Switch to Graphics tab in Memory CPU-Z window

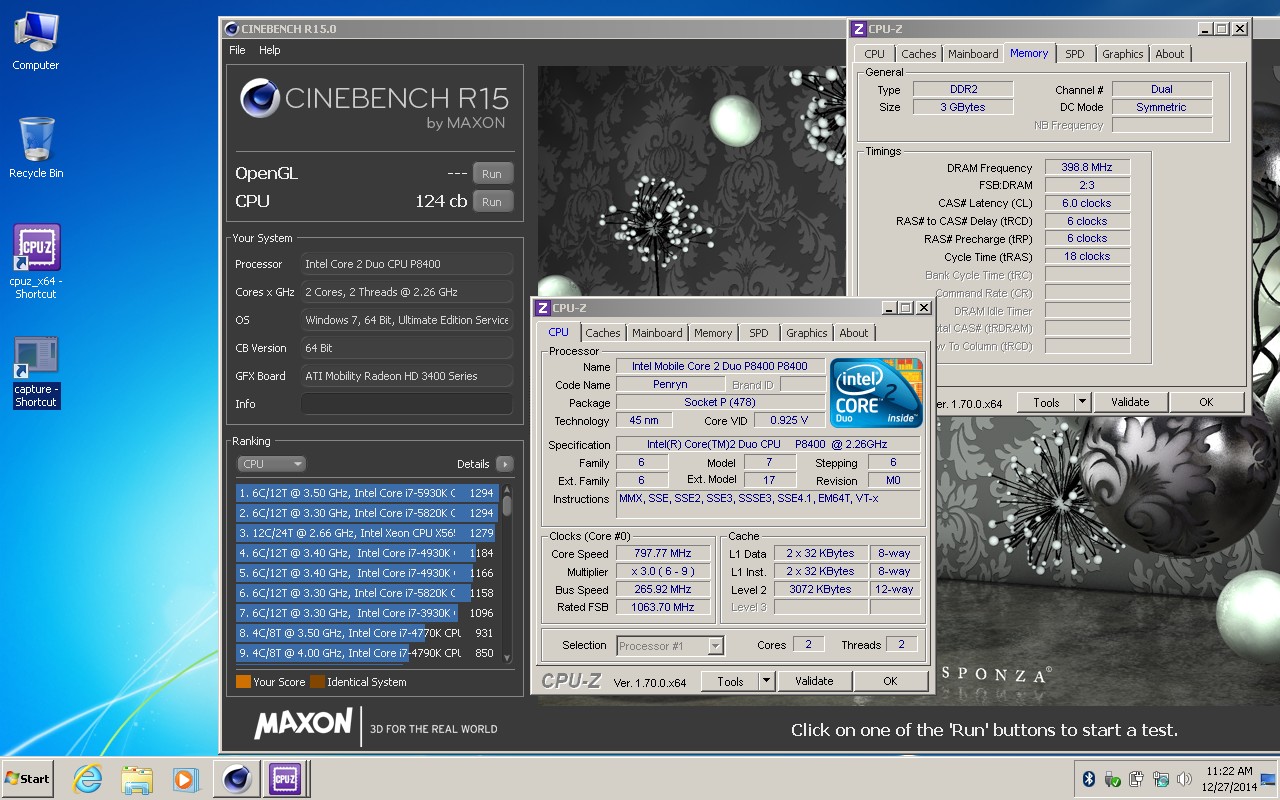tap(1122, 54)
